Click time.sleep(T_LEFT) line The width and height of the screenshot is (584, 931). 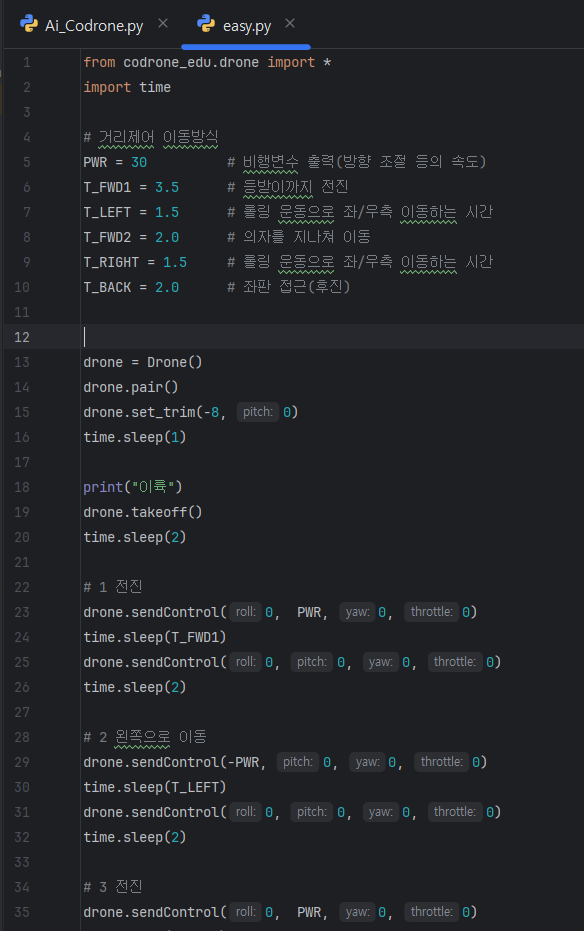click(155, 787)
